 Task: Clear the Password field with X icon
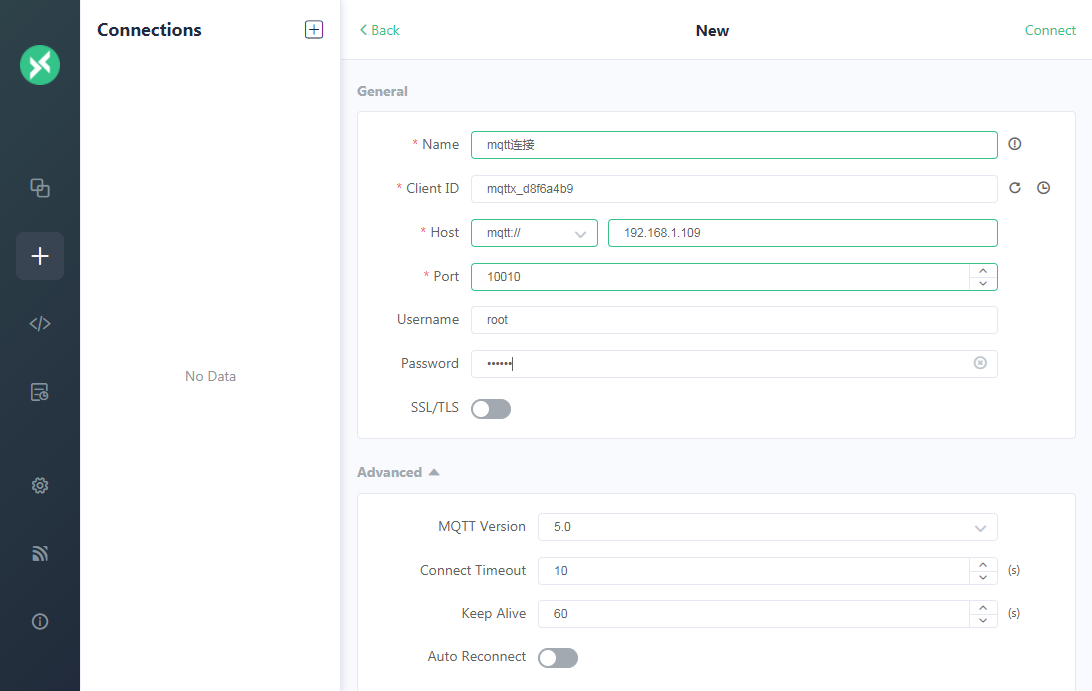coord(980,363)
